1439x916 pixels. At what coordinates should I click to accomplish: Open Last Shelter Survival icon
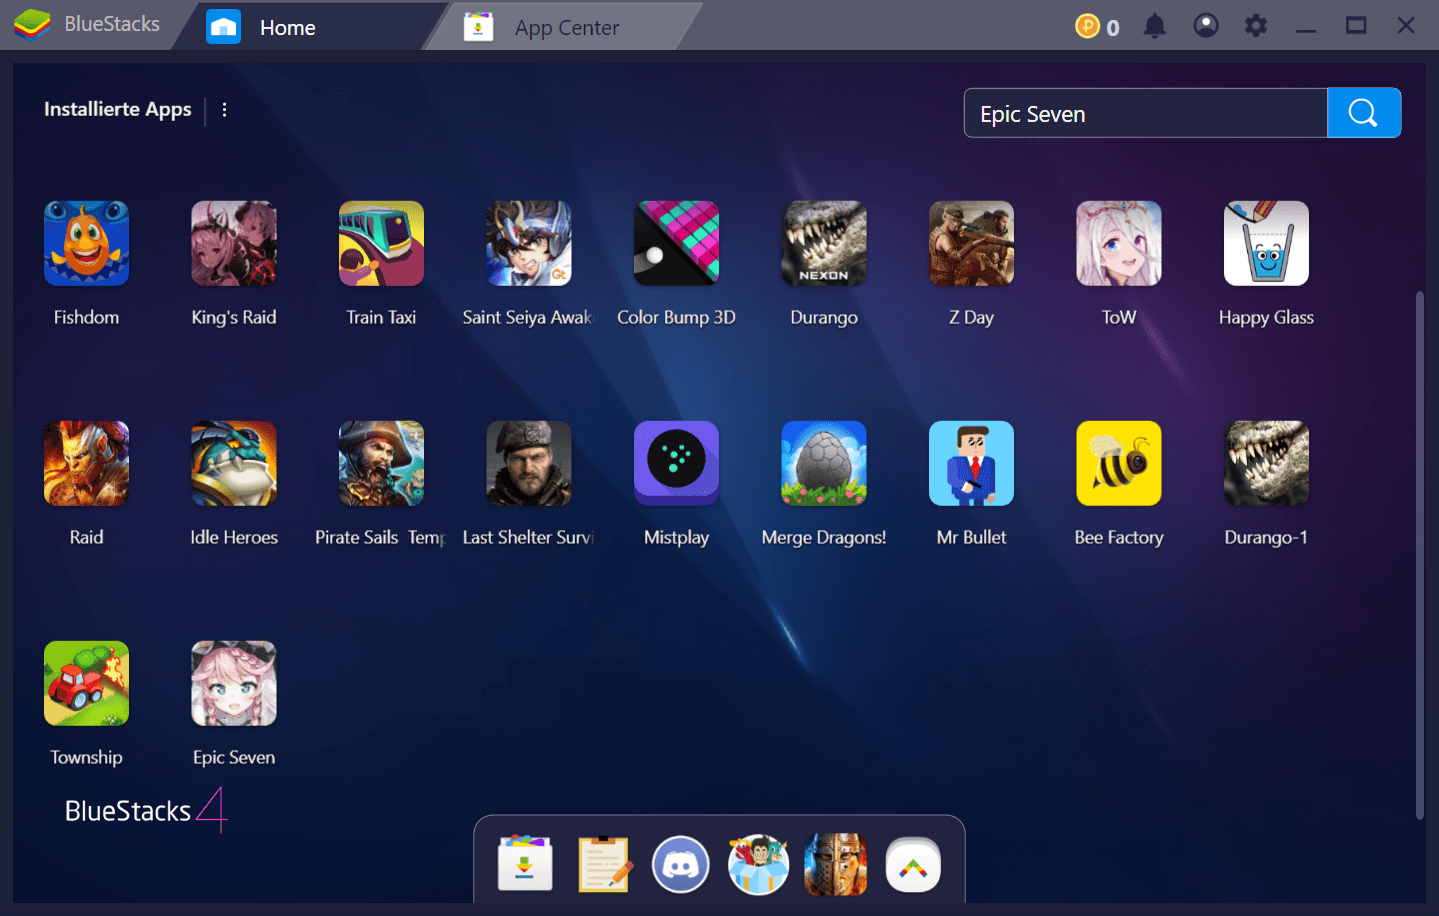coord(529,463)
